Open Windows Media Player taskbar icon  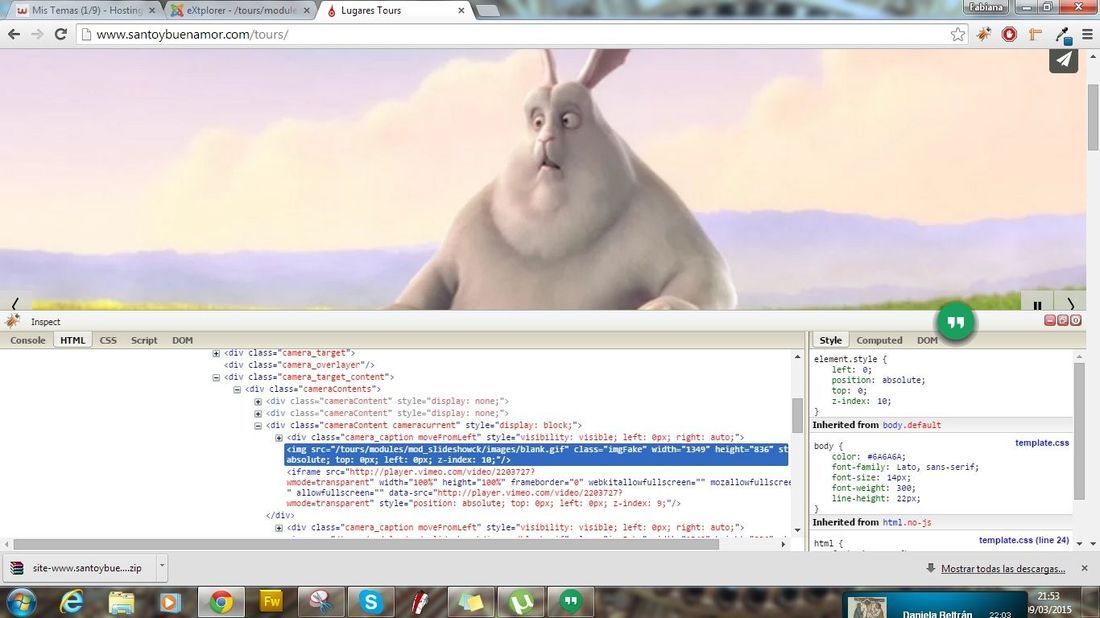click(x=170, y=602)
